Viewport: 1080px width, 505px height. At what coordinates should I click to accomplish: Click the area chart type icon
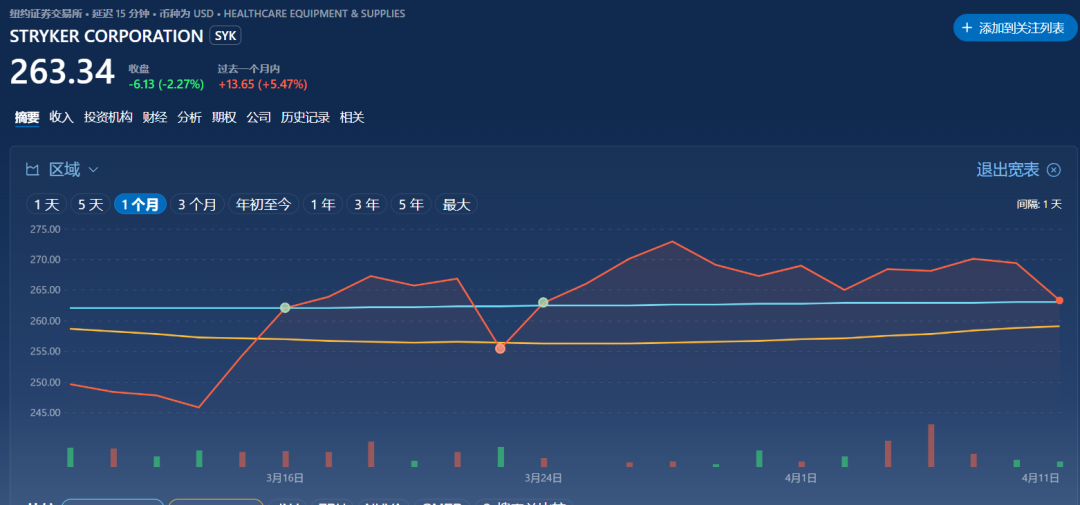click(x=32, y=169)
